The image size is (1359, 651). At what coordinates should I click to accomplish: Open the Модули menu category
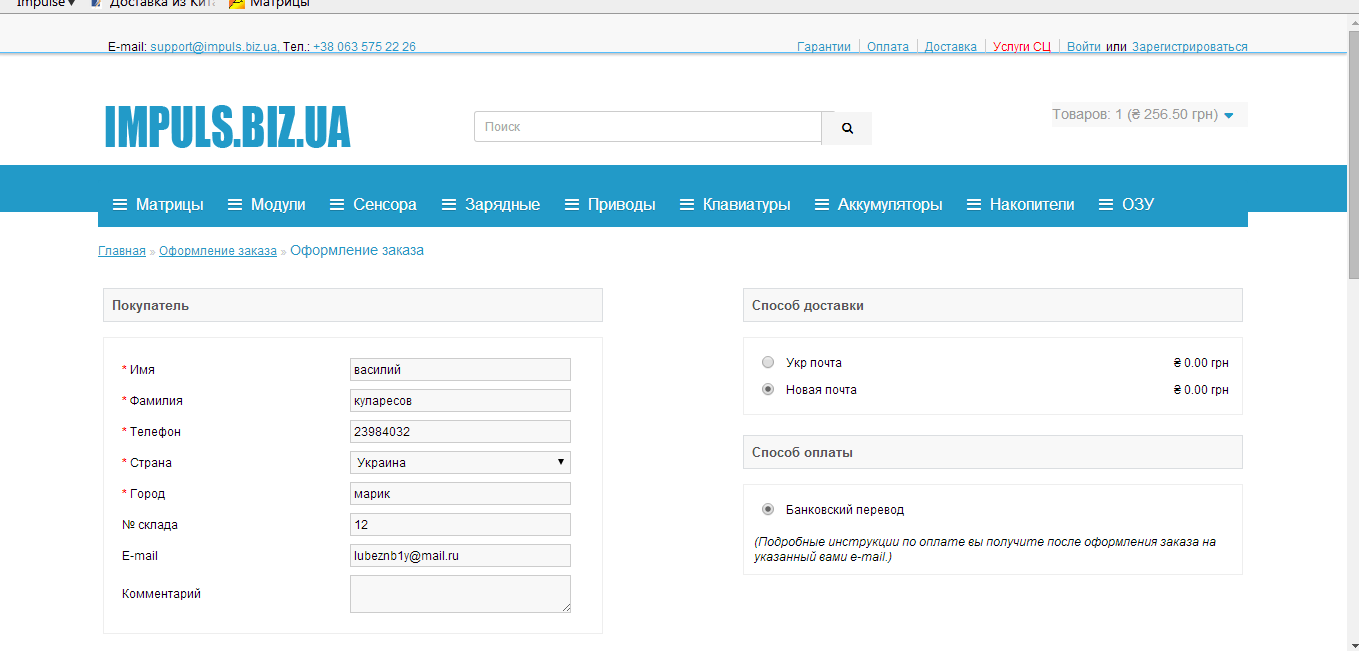tap(278, 204)
